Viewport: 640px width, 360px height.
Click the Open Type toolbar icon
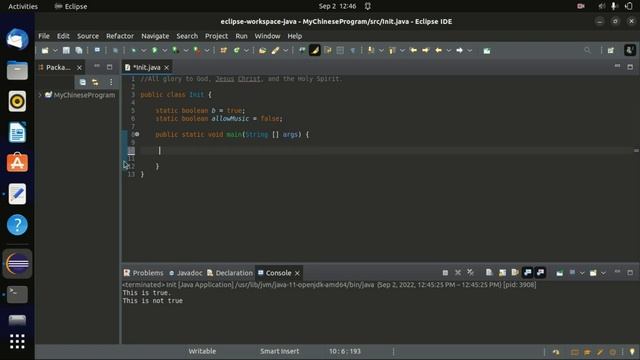pyautogui.click(x=262, y=51)
